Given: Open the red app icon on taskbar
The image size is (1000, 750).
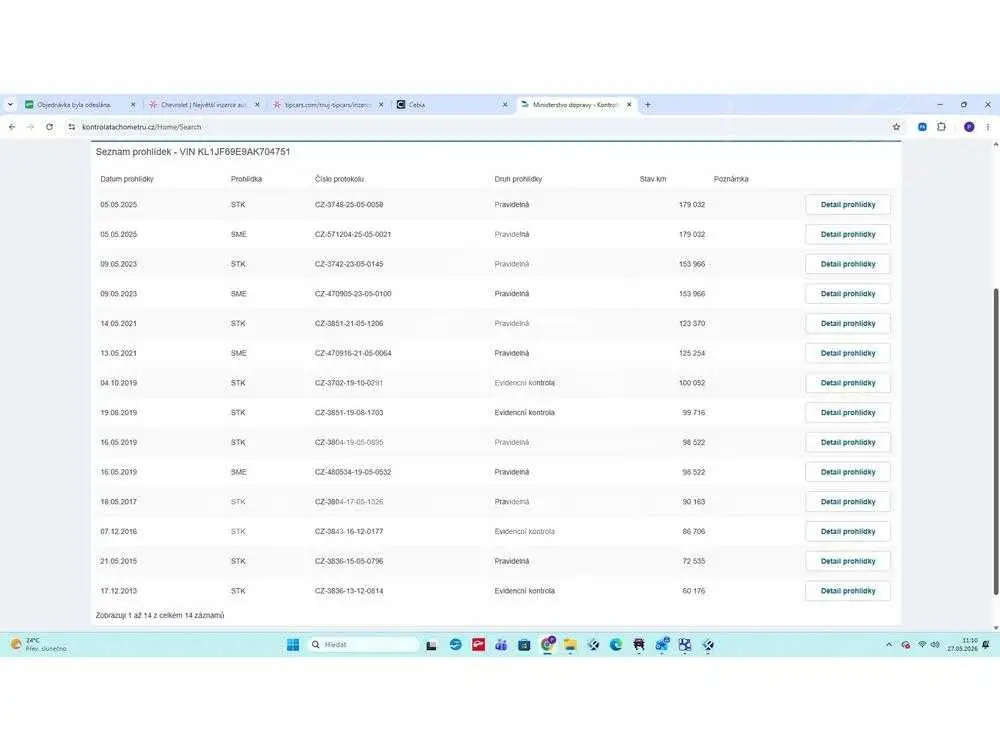Looking at the screenshot, I should click(x=478, y=645).
